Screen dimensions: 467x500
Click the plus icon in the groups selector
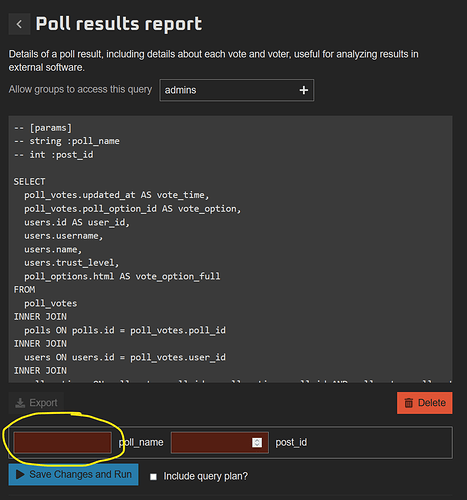303,90
